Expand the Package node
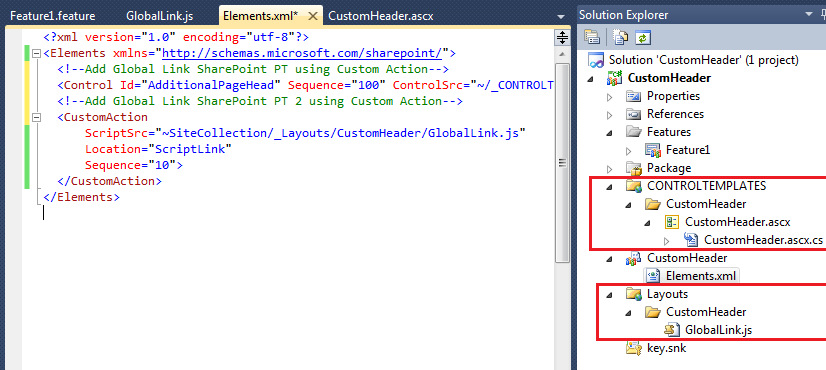826x370 pixels. point(610,169)
